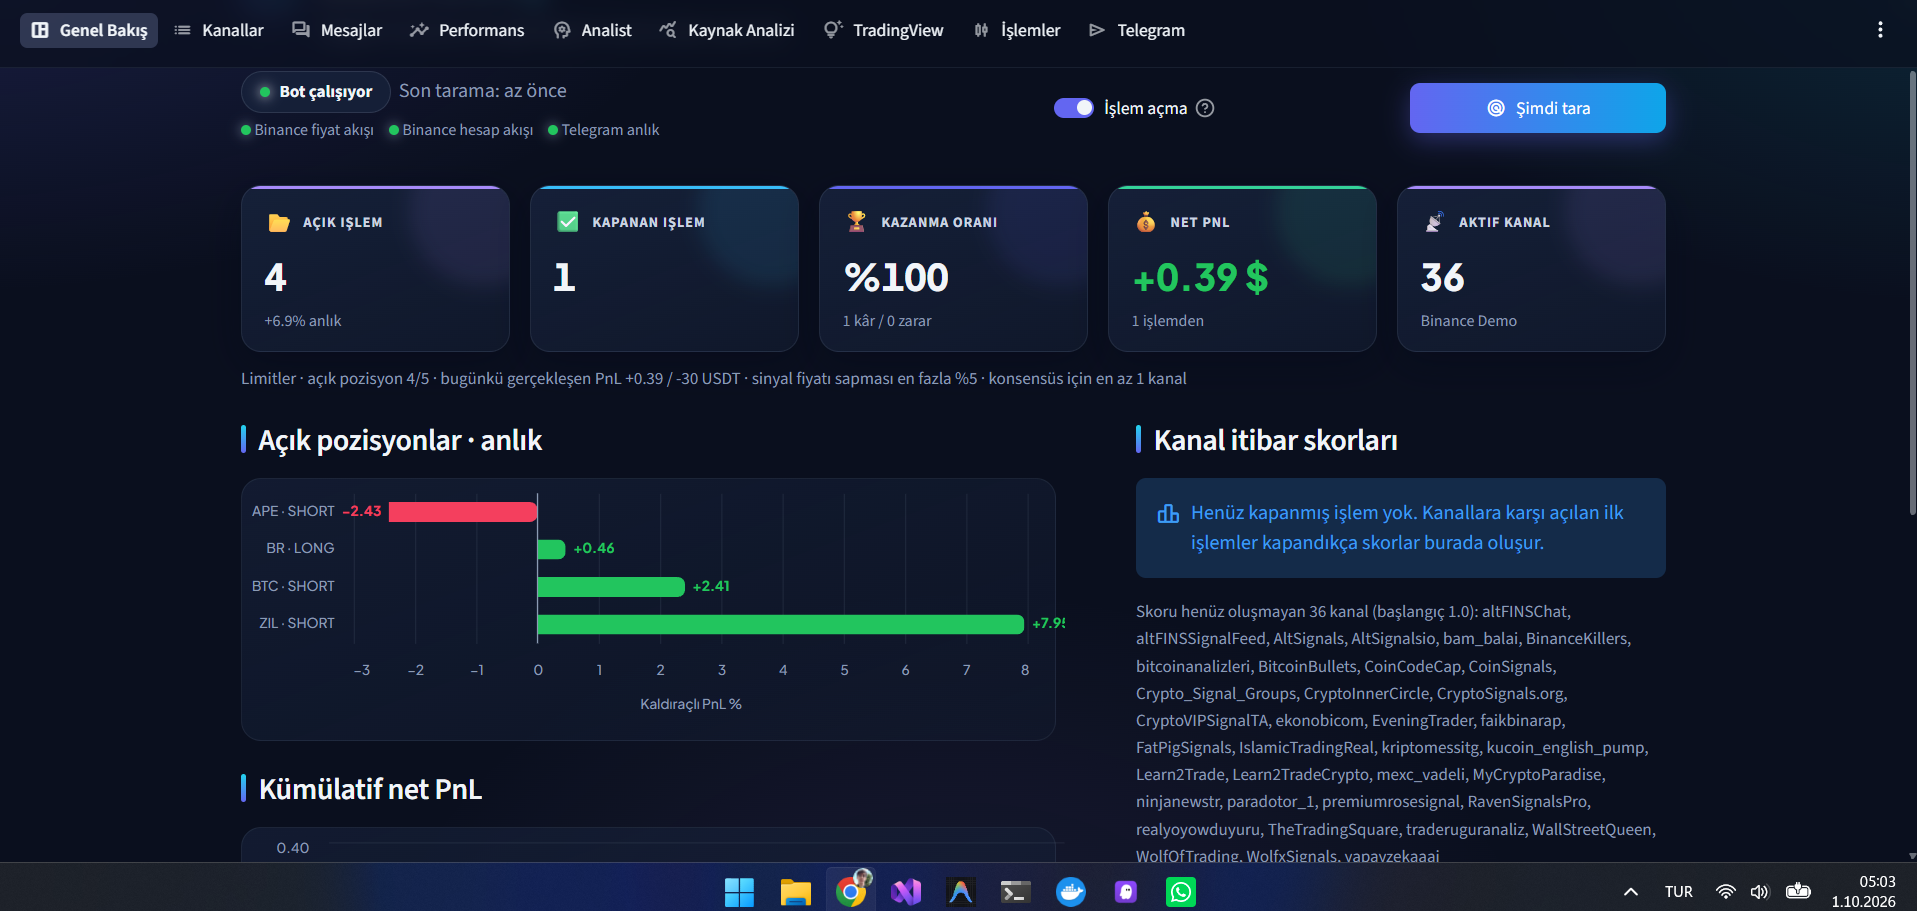
Task: Click the İşlem açma help icon
Action: point(1205,108)
